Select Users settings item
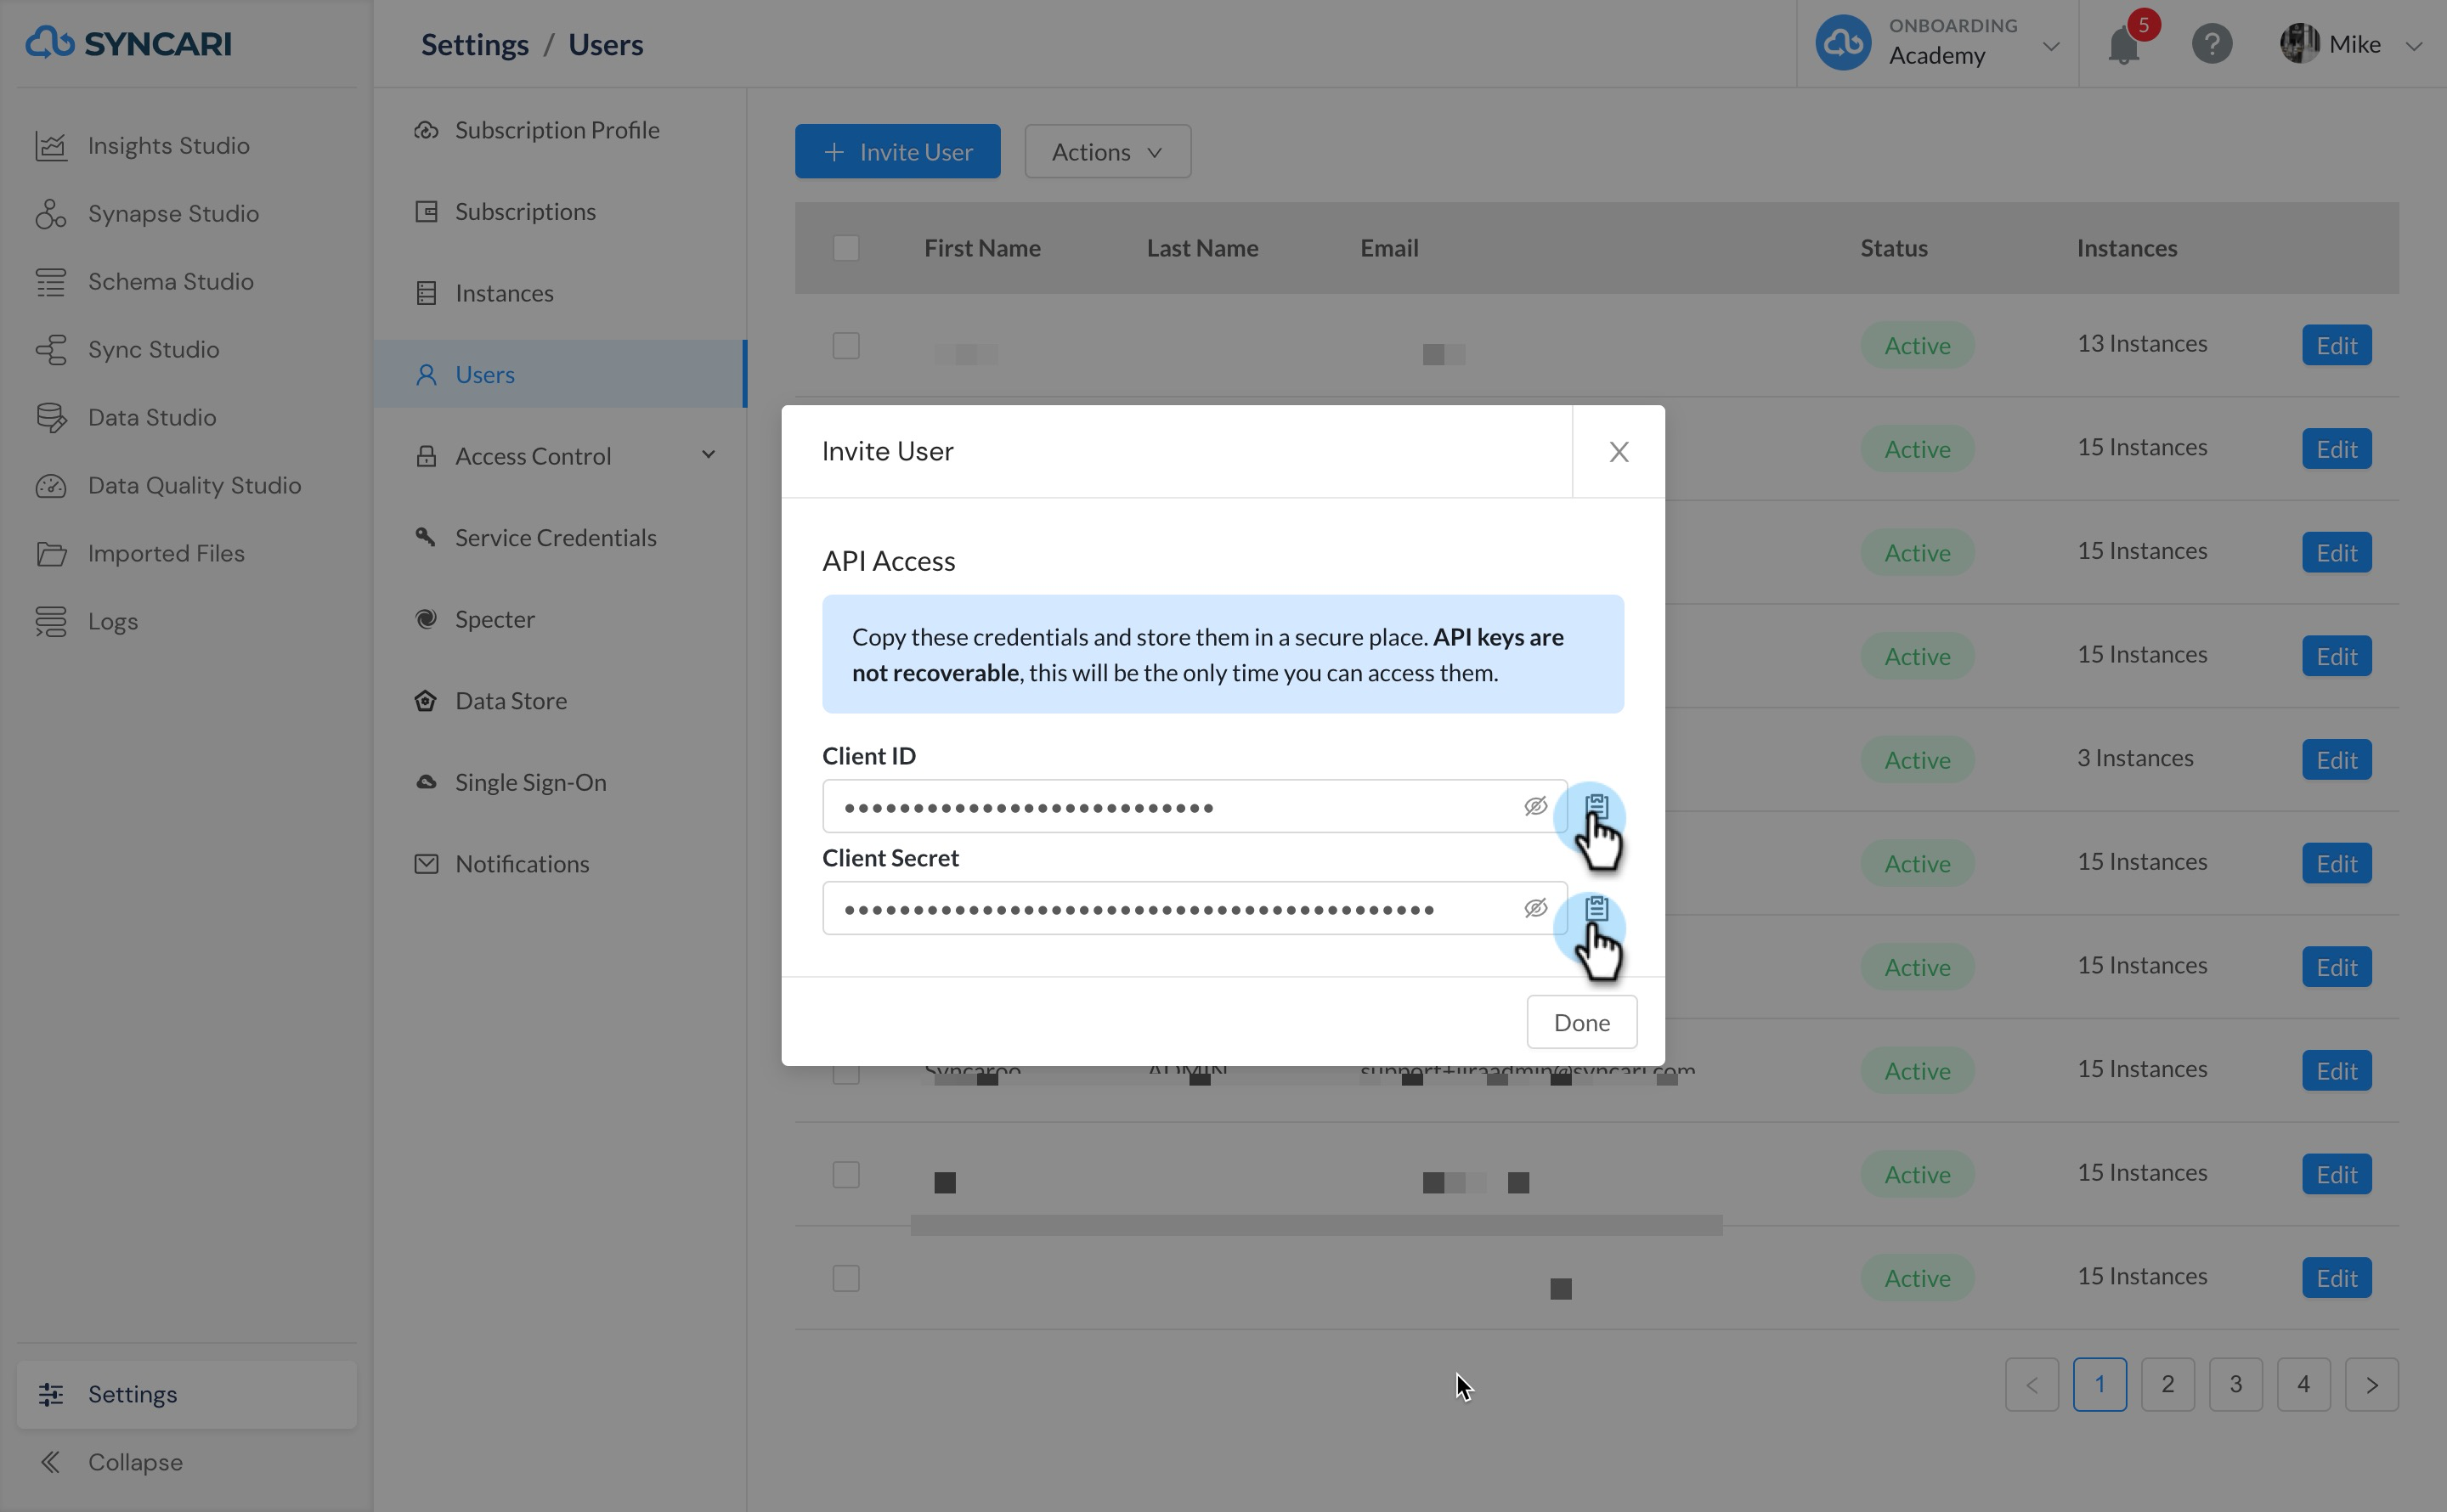Viewport: 2447px width, 1512px height. tap(559, 375)
